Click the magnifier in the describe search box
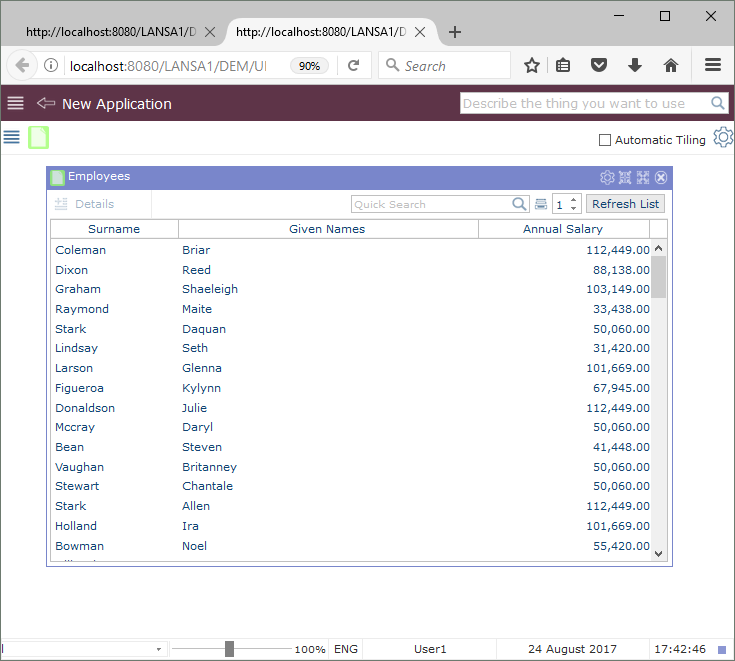Viewport: 735px width, 661px height. coord(718,103)
